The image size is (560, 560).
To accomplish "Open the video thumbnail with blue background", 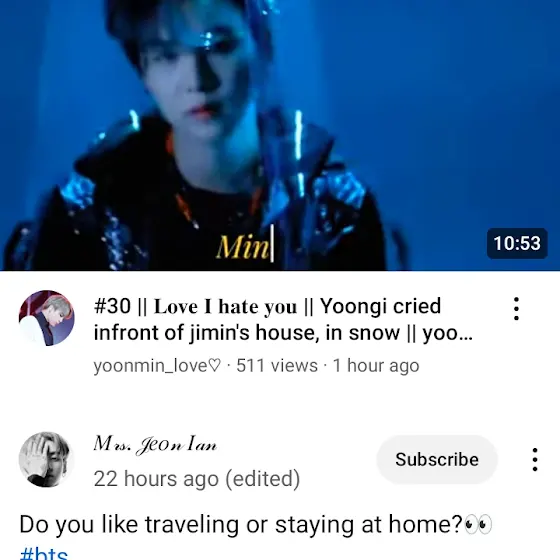I will (x=280, y=135).
